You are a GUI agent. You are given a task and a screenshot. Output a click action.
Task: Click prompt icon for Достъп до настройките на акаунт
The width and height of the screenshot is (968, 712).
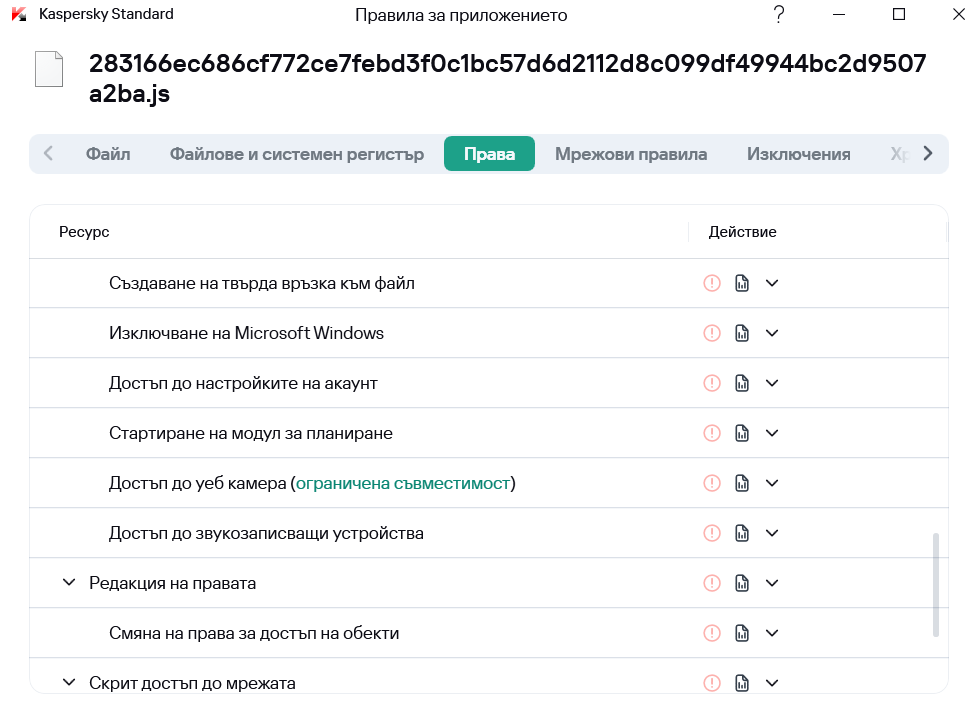[x=712, y=383]
